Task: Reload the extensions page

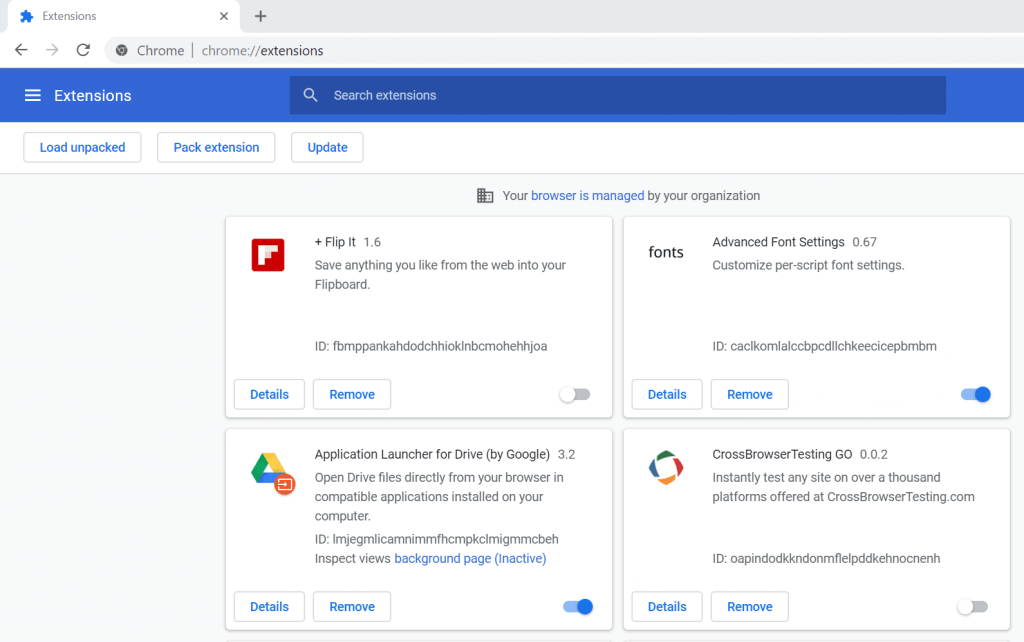Action: (83, 50)
